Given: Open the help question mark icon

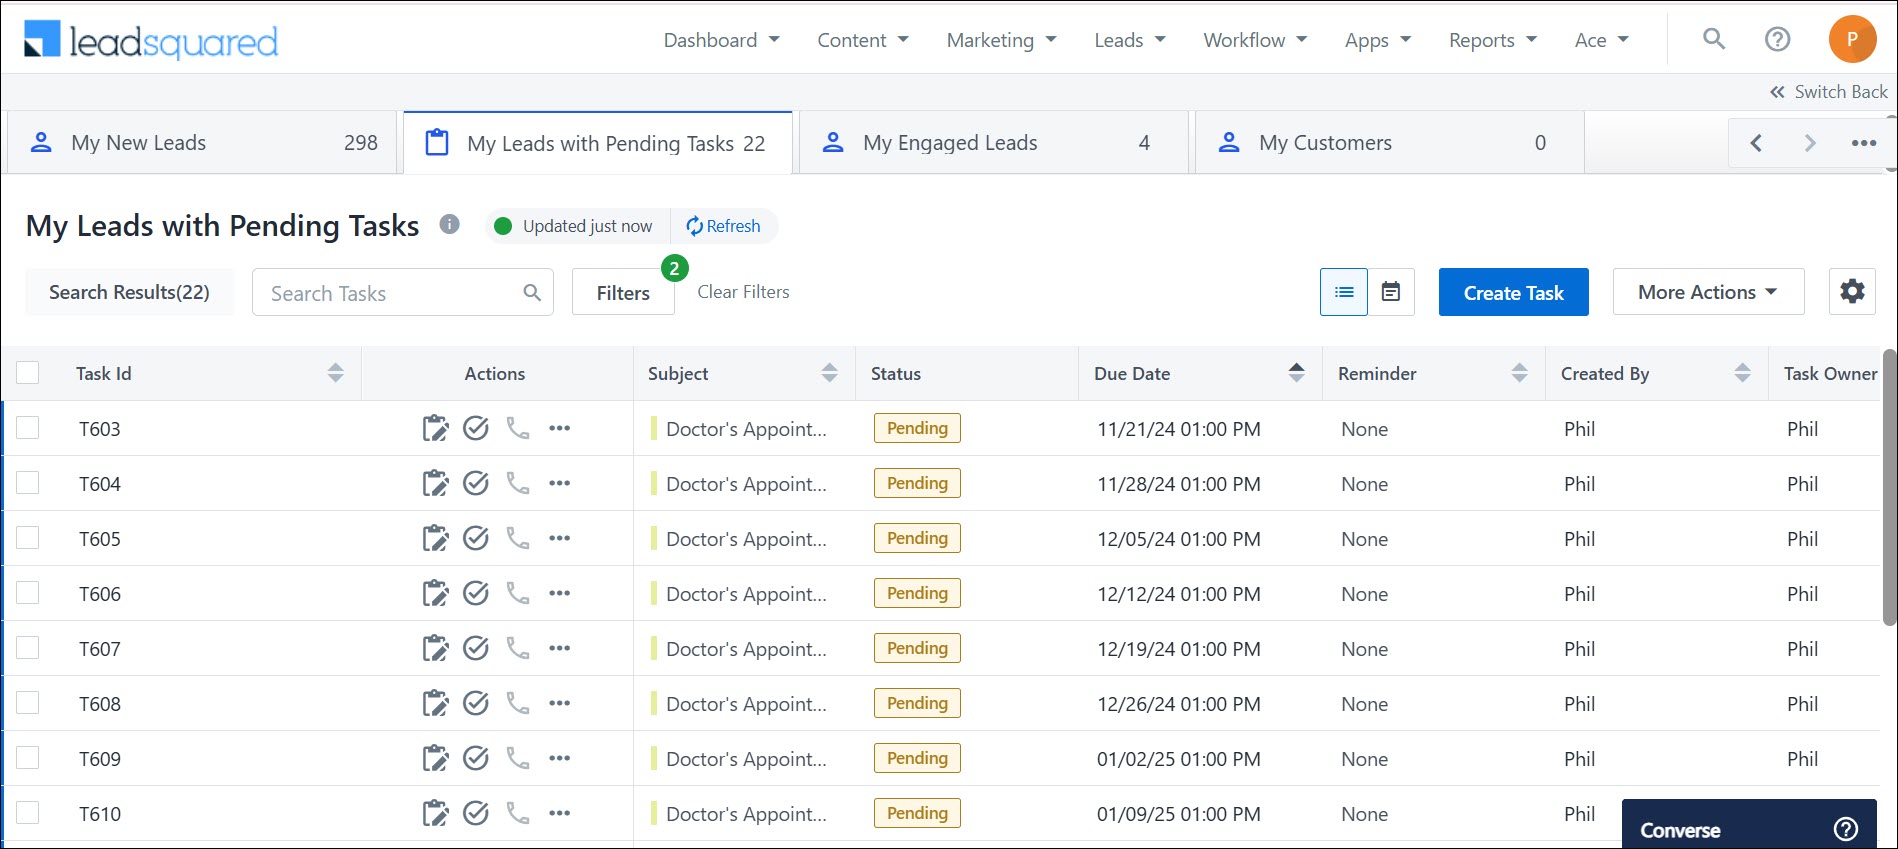Looking at the screenshot, I should tap(1777, 39).
